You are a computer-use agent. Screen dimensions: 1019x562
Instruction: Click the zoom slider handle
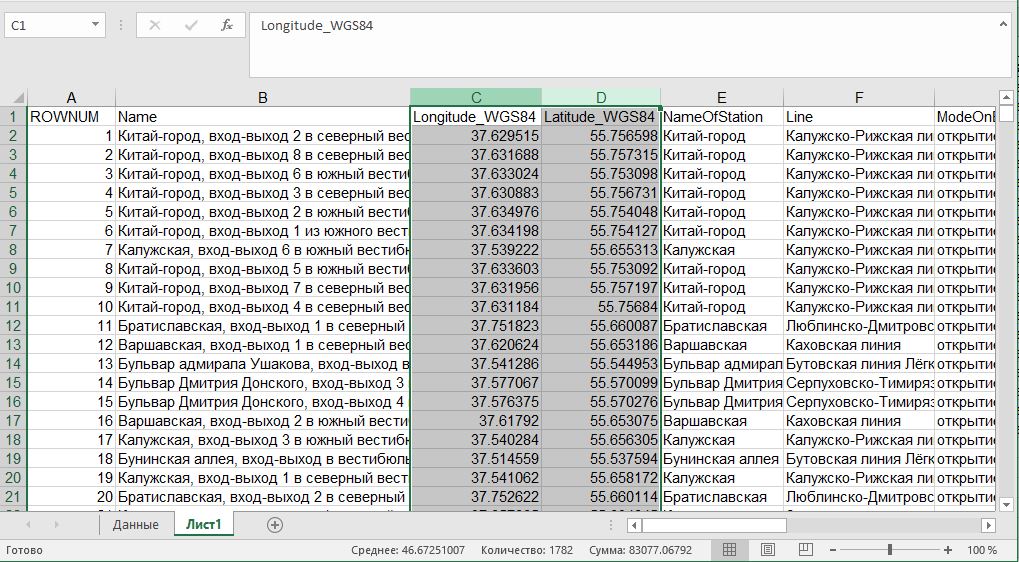coord(890,550)
